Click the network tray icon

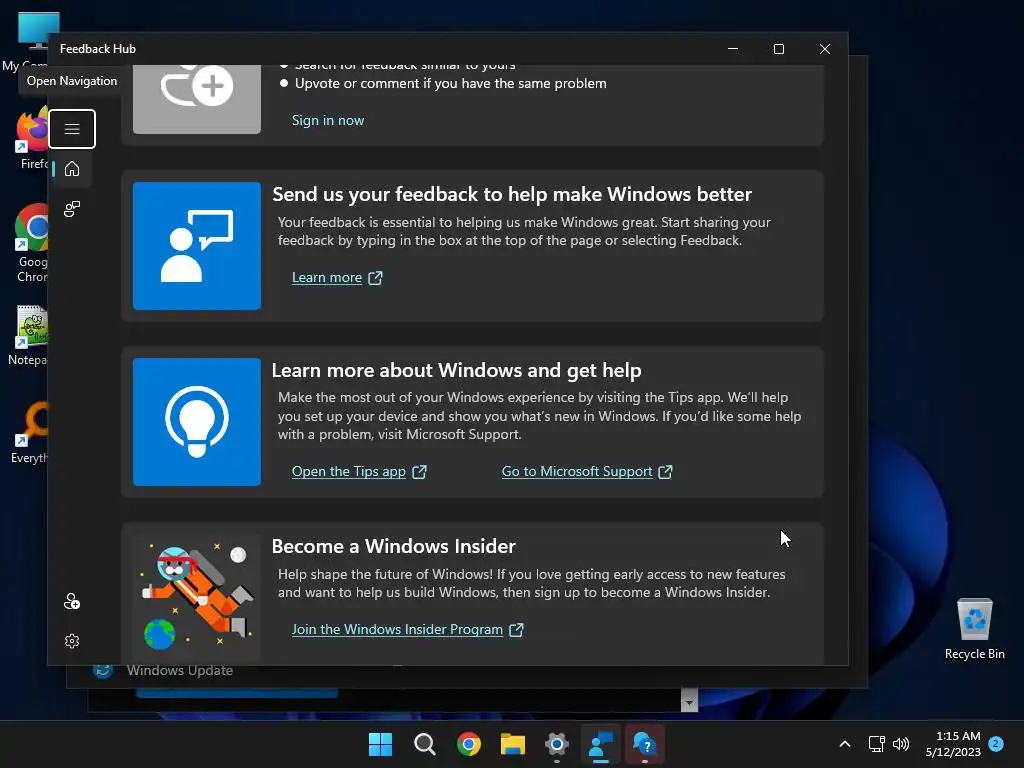[876, 744]
